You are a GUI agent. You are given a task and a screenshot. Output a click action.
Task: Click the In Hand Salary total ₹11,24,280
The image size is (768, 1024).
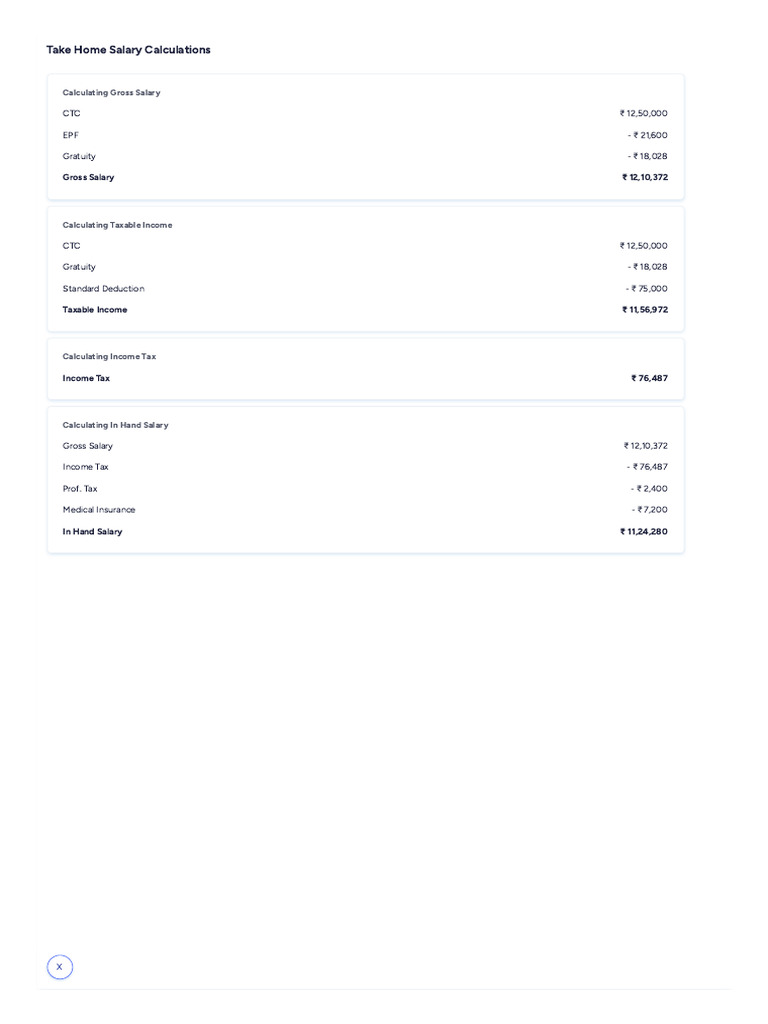coord(644,532)
